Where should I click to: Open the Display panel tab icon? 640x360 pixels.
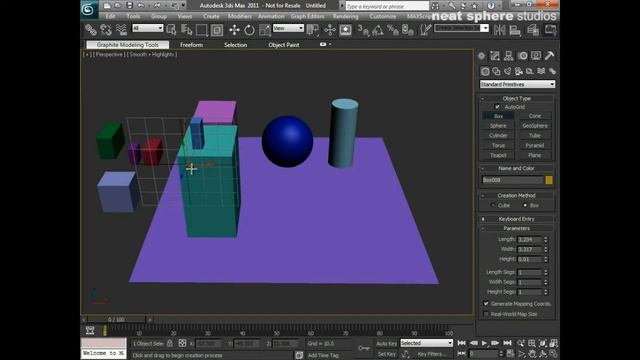(536, 56)
